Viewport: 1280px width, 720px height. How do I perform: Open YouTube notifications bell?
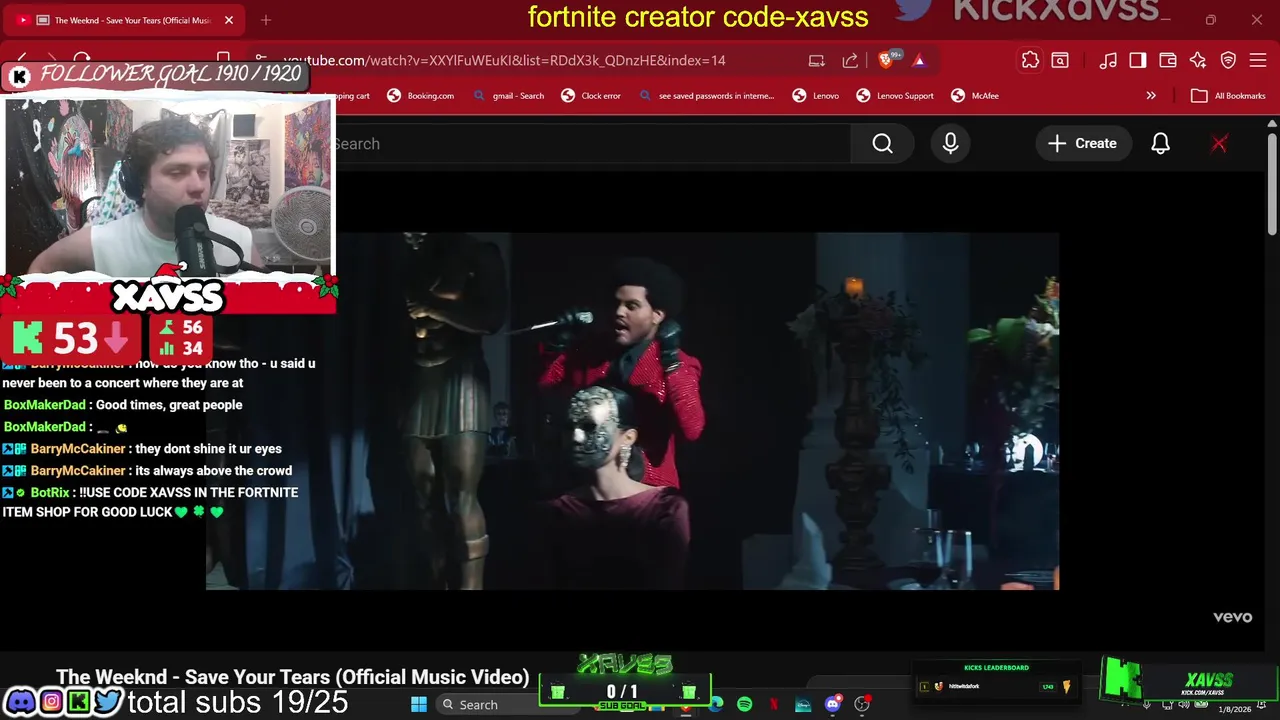coord(1160,144)
